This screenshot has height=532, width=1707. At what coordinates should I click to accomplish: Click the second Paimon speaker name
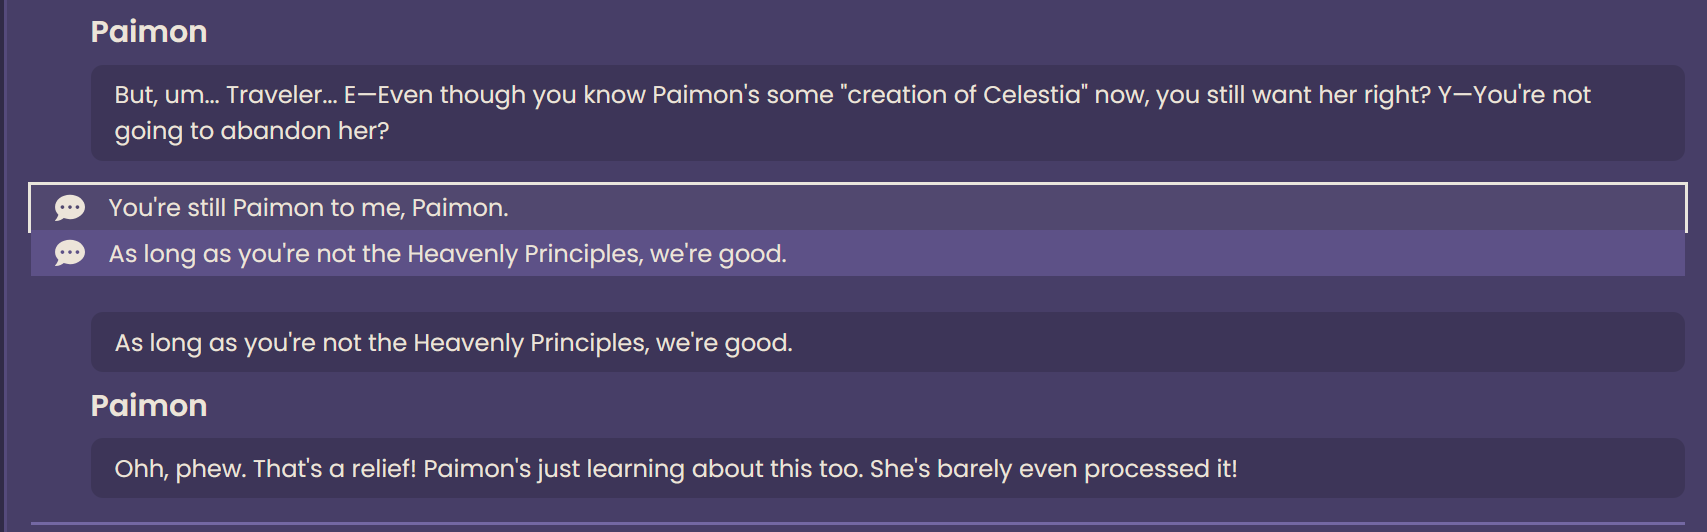(149, 406)
